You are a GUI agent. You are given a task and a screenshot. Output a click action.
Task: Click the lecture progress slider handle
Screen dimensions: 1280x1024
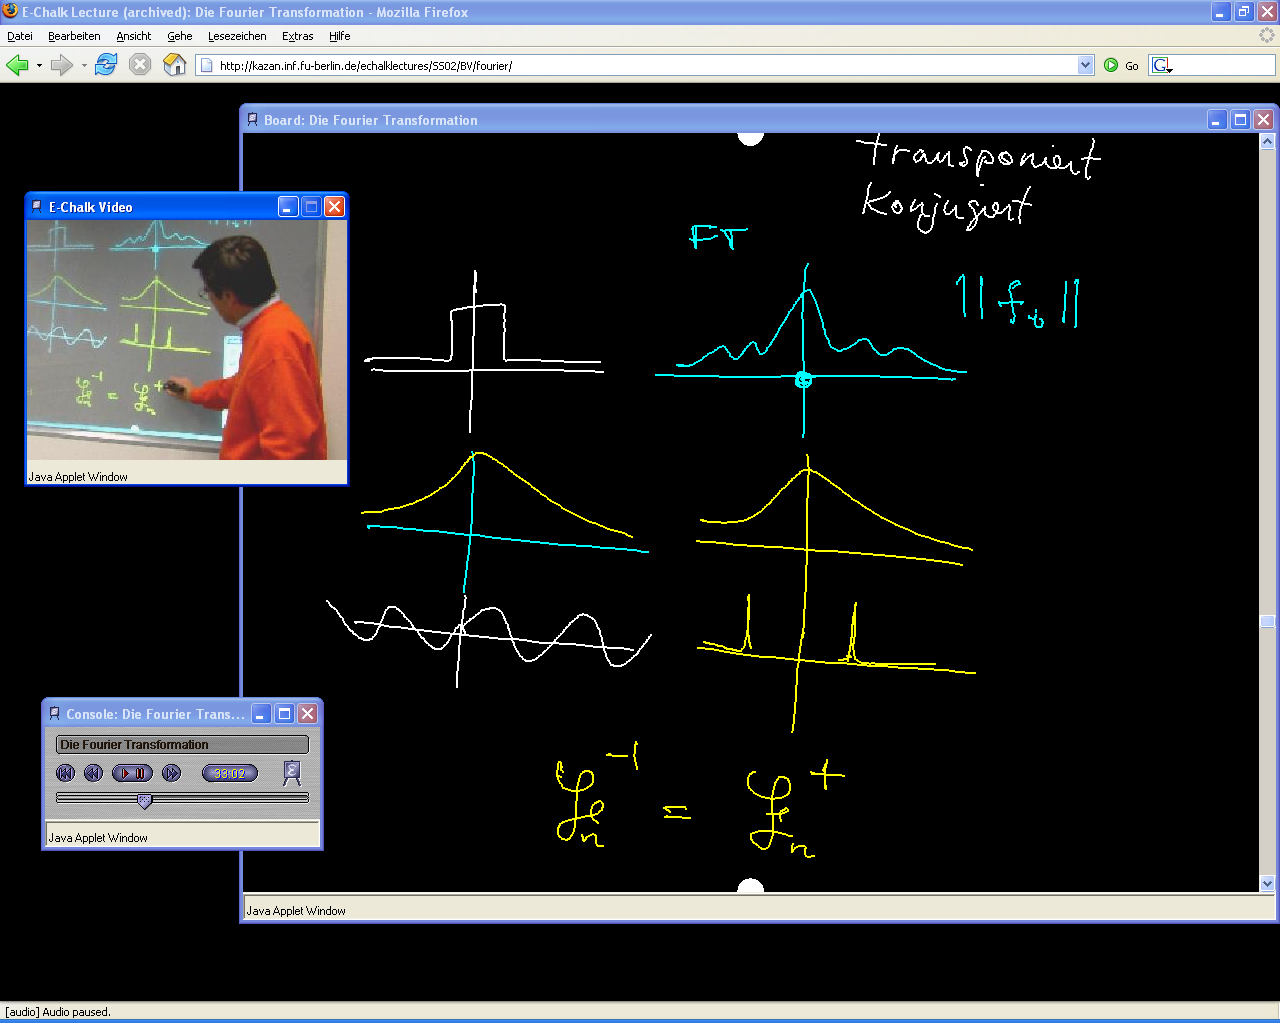pos(145,801)
